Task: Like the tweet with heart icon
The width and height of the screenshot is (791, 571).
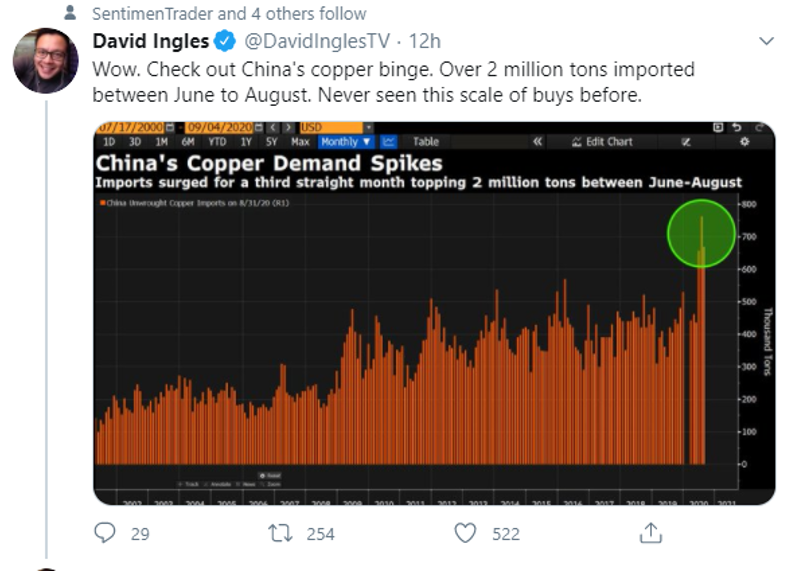Action: (465, 533)
